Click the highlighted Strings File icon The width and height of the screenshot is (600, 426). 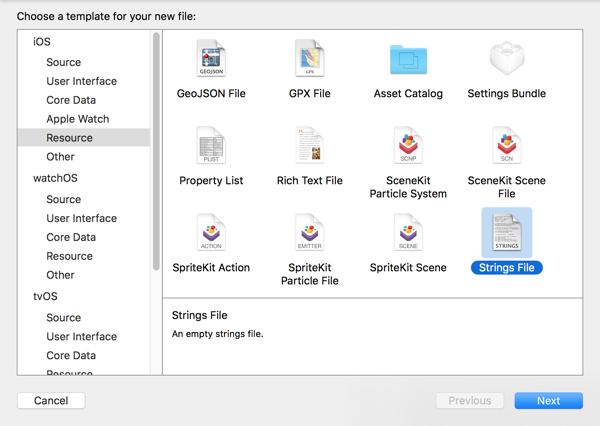[x=506, y=233]
